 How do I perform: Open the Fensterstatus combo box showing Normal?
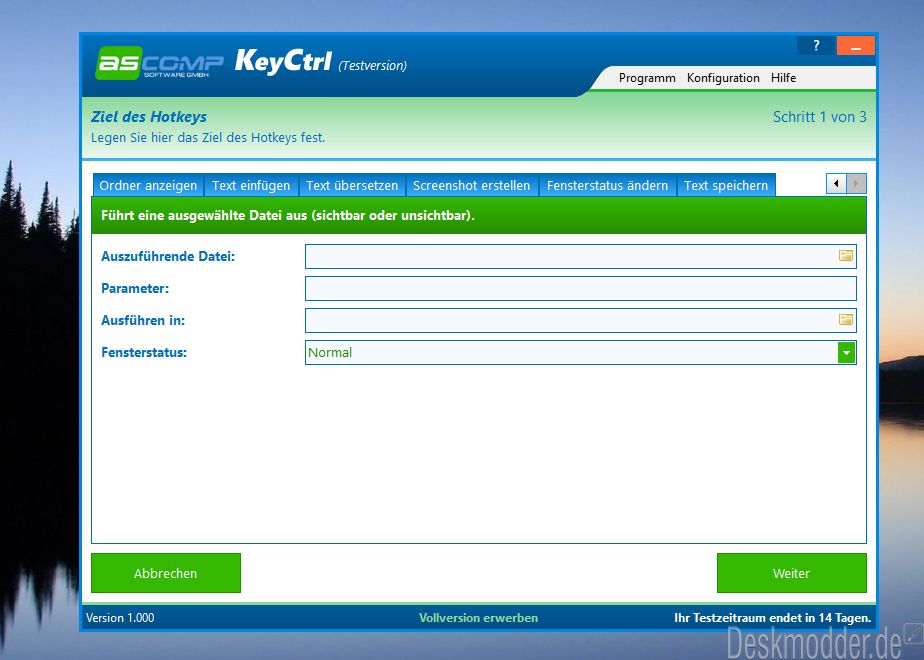[x=570, y=352]
